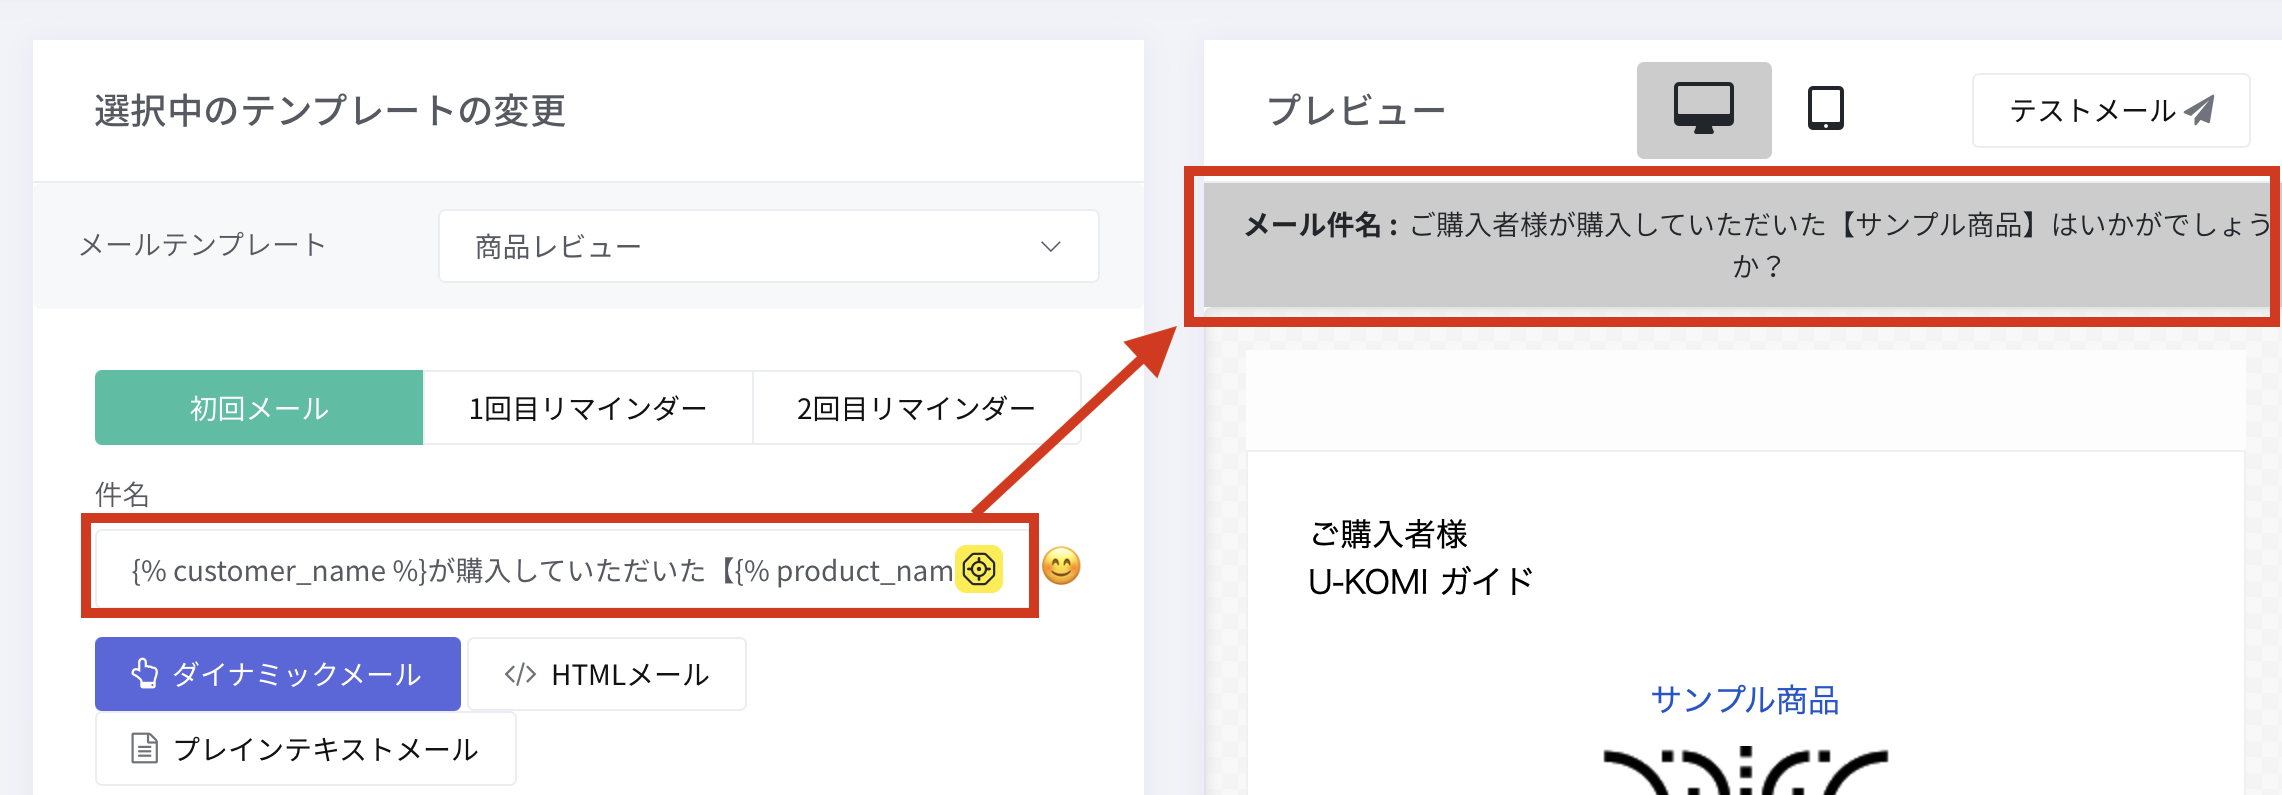Click the product image below サンプル商品
This screenshot has width=2282, height=795.
point(1744,772)
